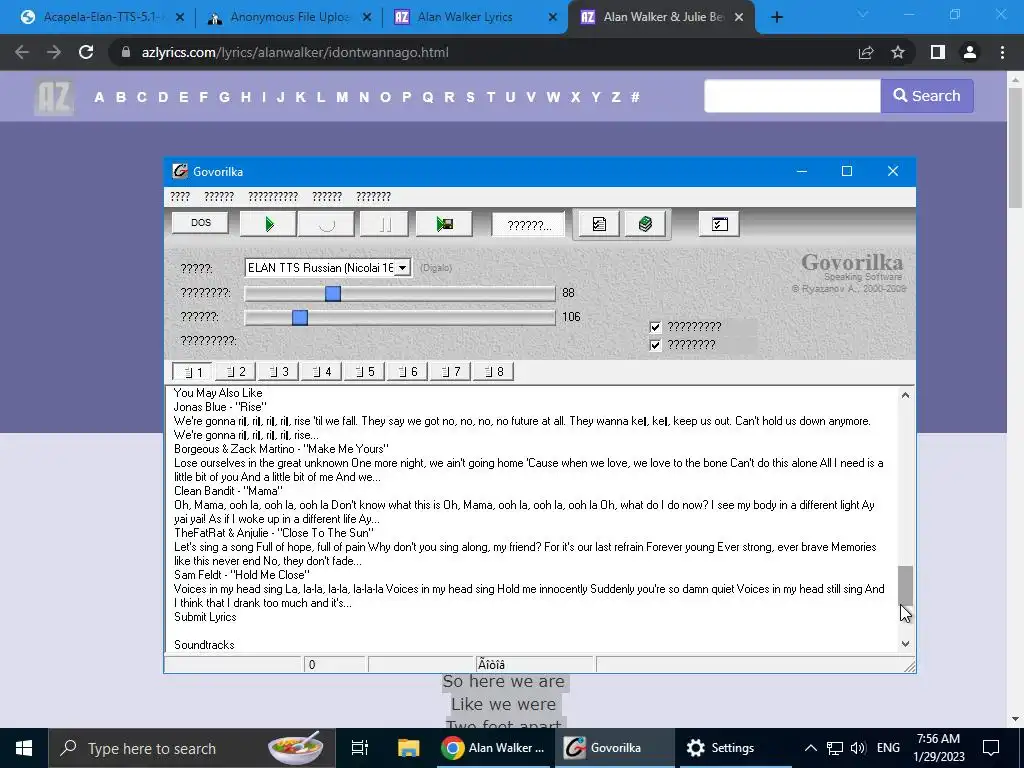This screenshot has width=1024, height=768.
Task: Click the '??????...' toolbar button
Action: [x=529, y=225]
